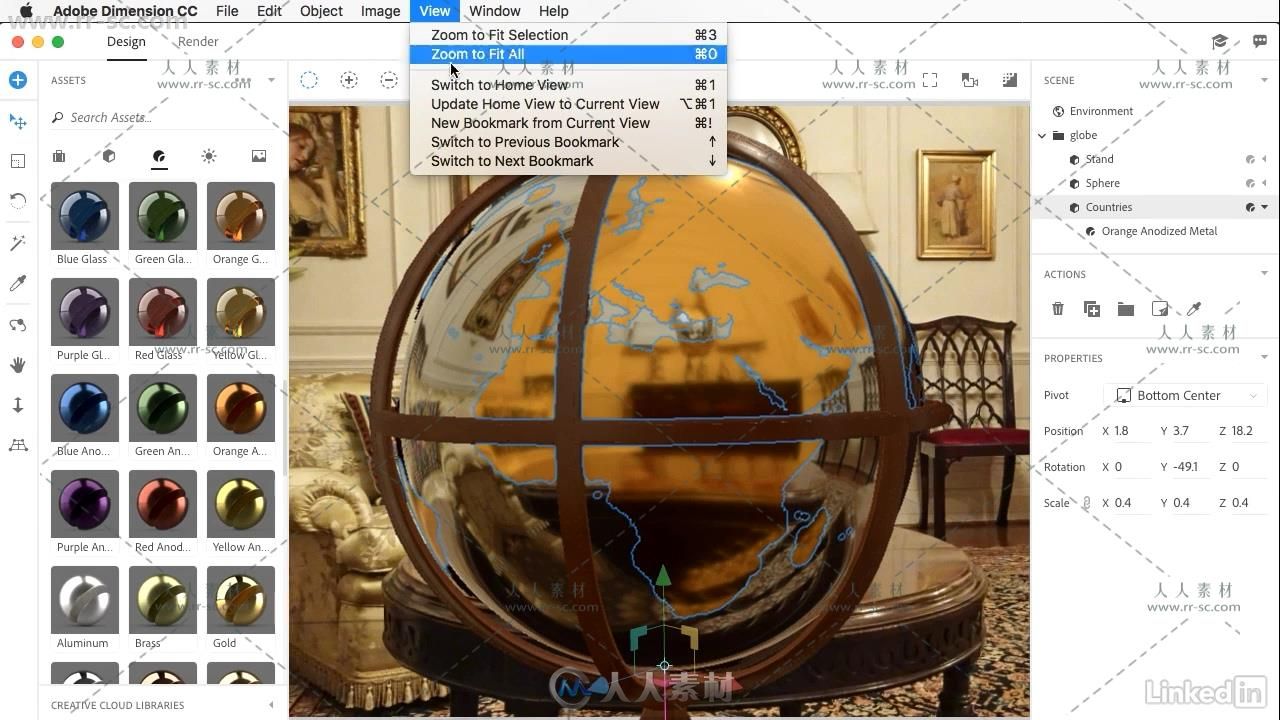Select the Rotate tool in toolbar
Image resolution: width=1280 pixels, height=720 pixels.
18,201
